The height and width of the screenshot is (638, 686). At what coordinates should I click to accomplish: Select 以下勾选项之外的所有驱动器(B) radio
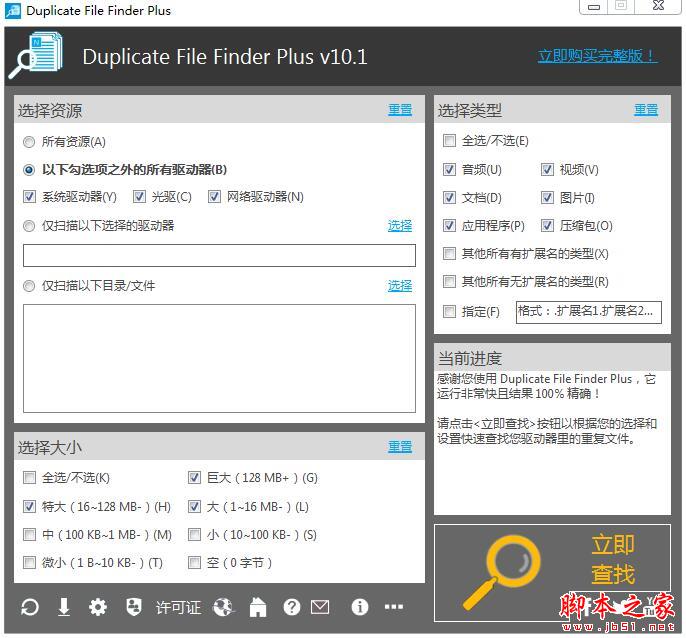click(x=29, y=170)
